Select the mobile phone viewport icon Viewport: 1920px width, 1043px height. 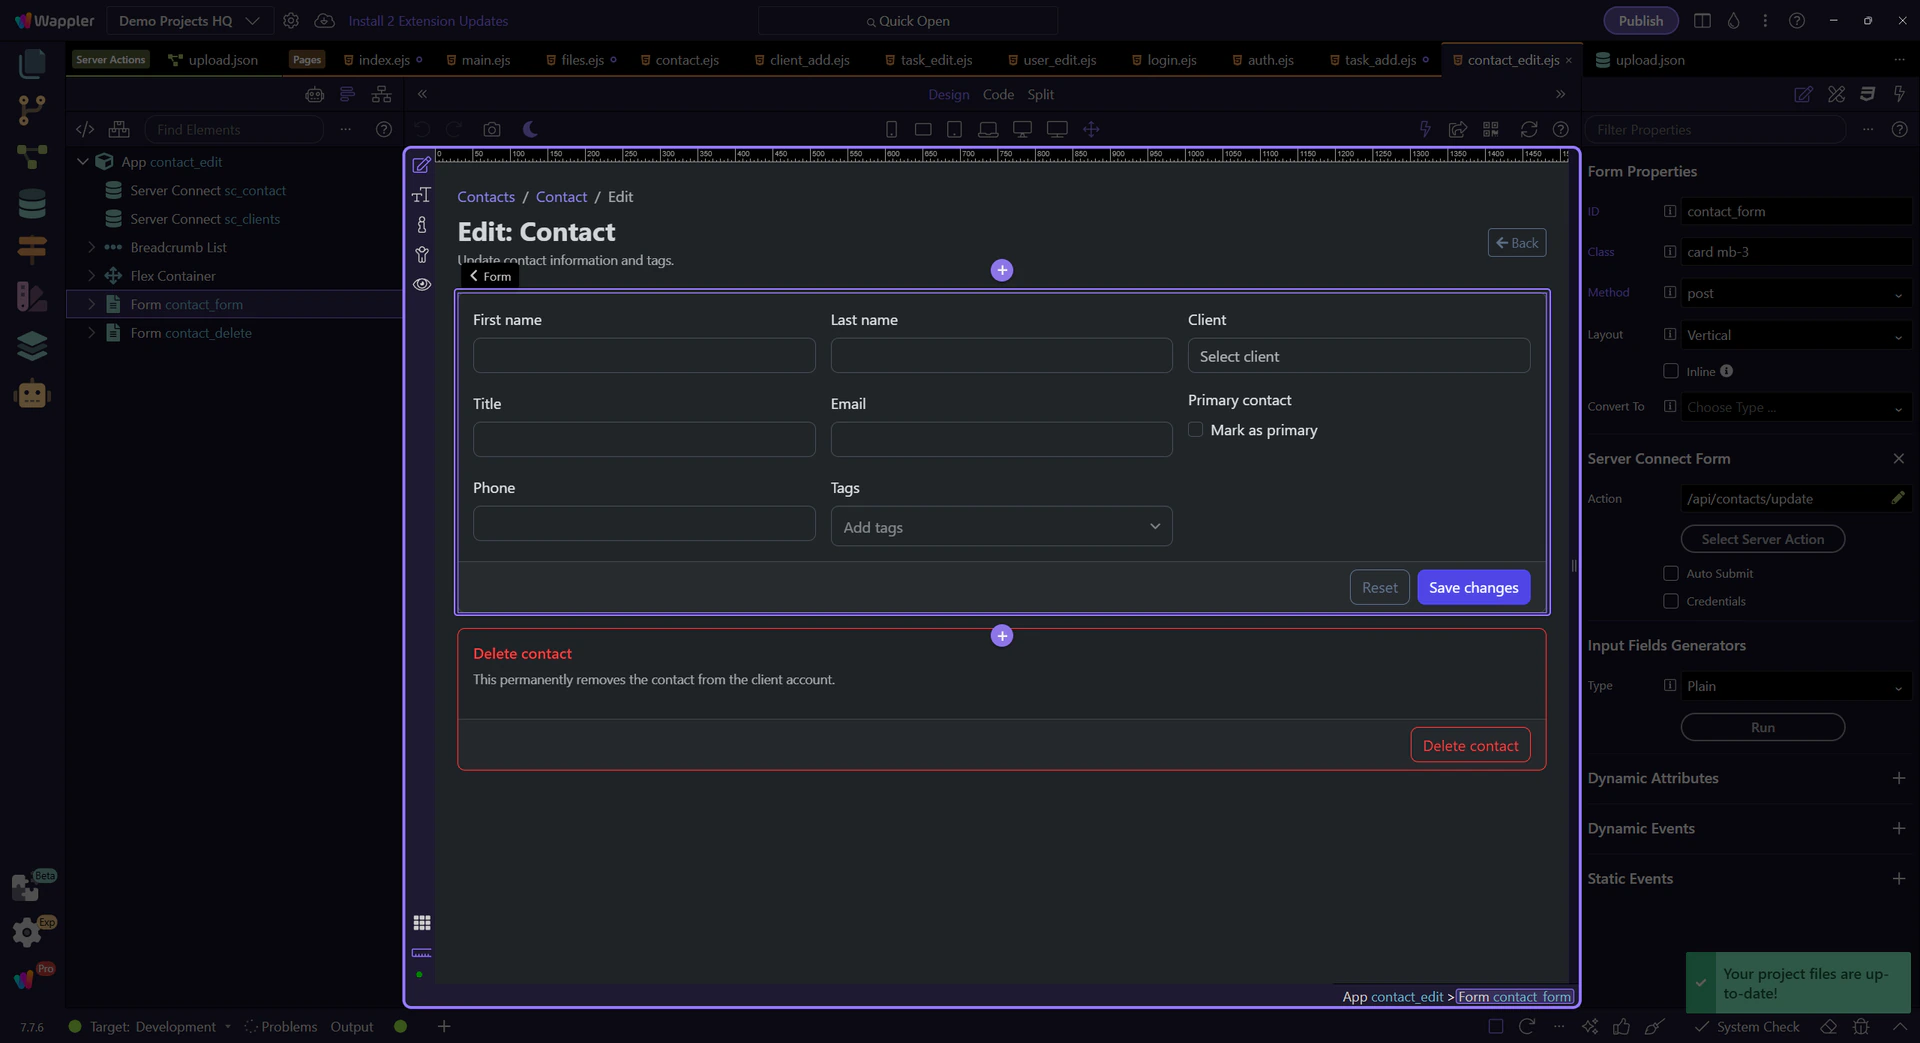891,129
